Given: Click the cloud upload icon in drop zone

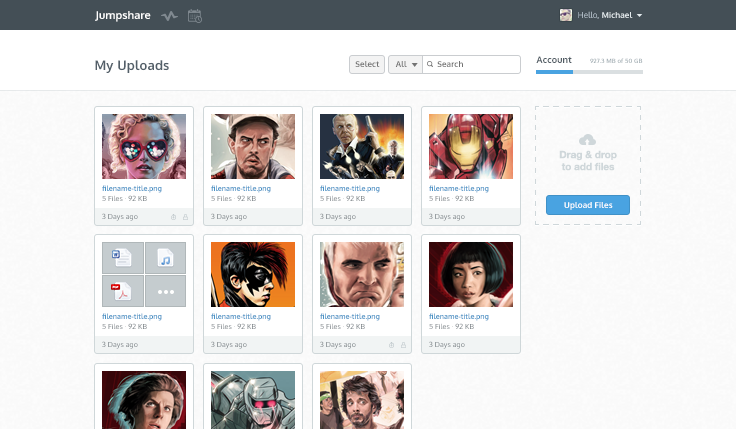Looking at the screenshot, I should pyautogui.click(x=588, y=139).
